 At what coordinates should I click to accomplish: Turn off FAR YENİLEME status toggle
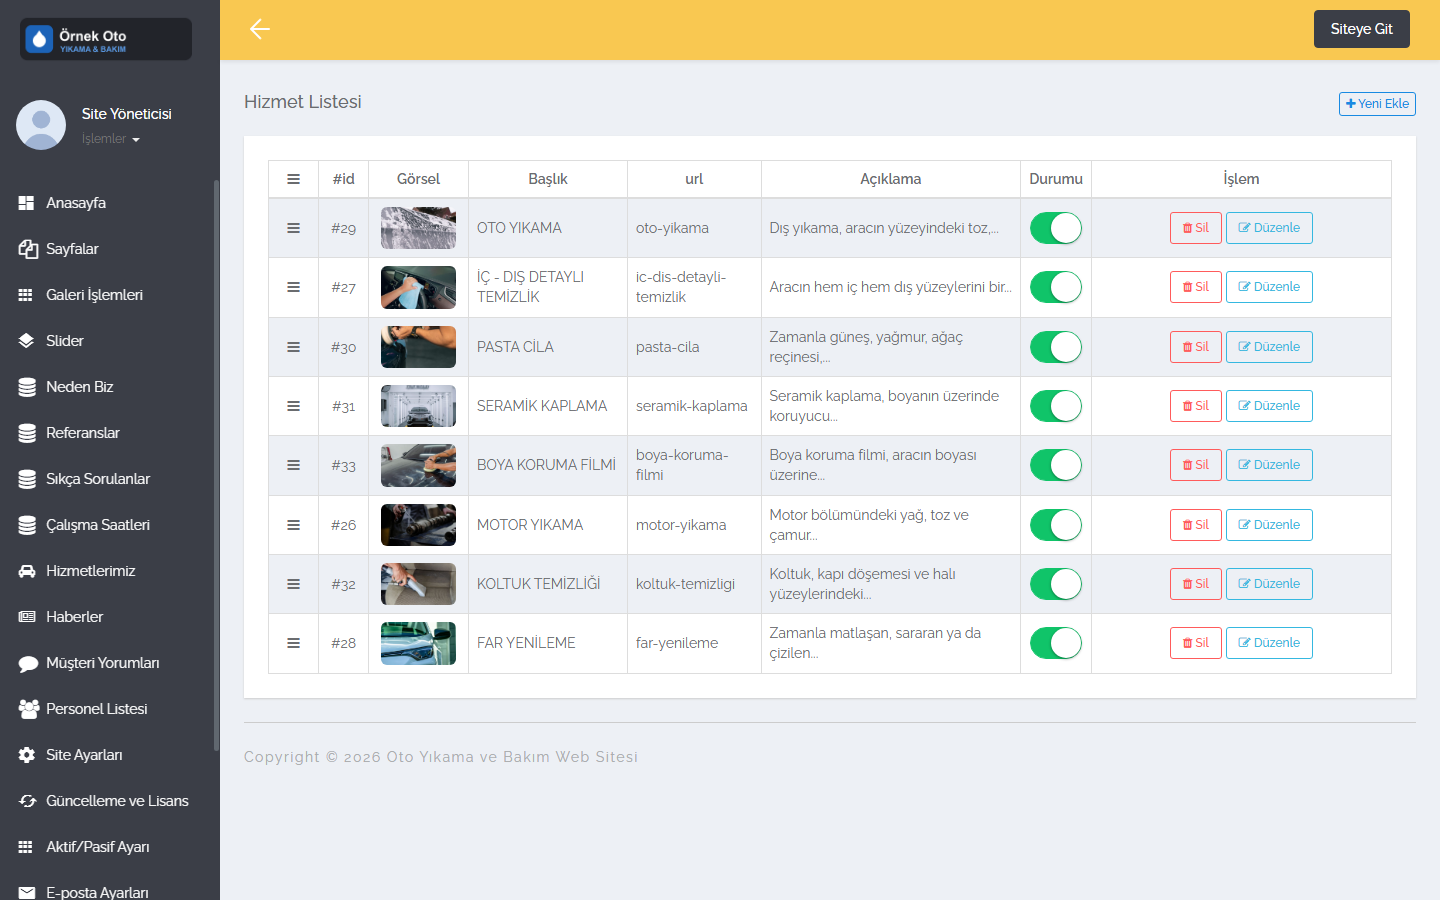pos(1056,643)
